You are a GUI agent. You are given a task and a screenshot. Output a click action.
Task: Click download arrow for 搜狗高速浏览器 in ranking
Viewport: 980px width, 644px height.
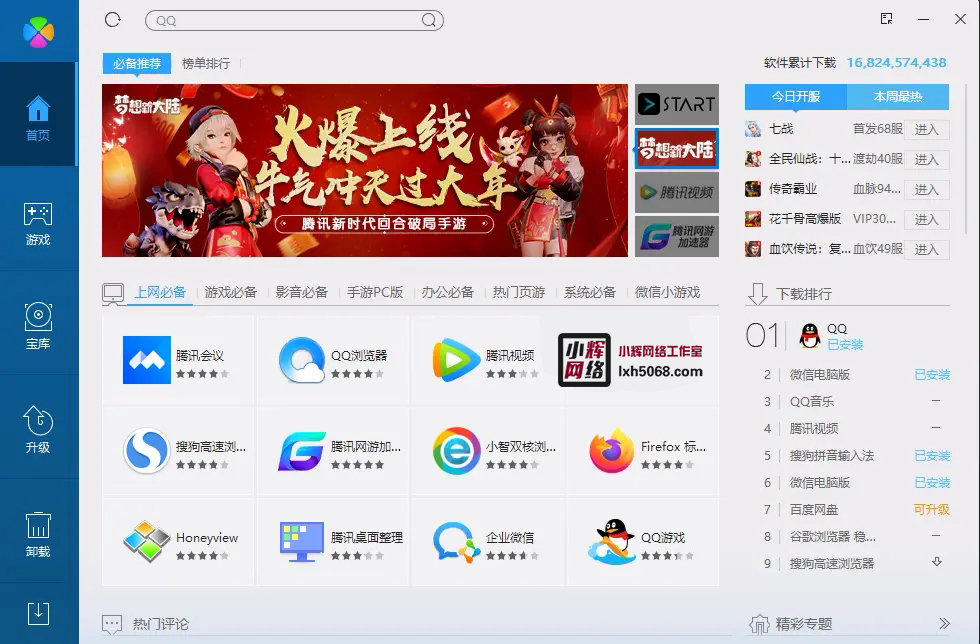[936, 561]
